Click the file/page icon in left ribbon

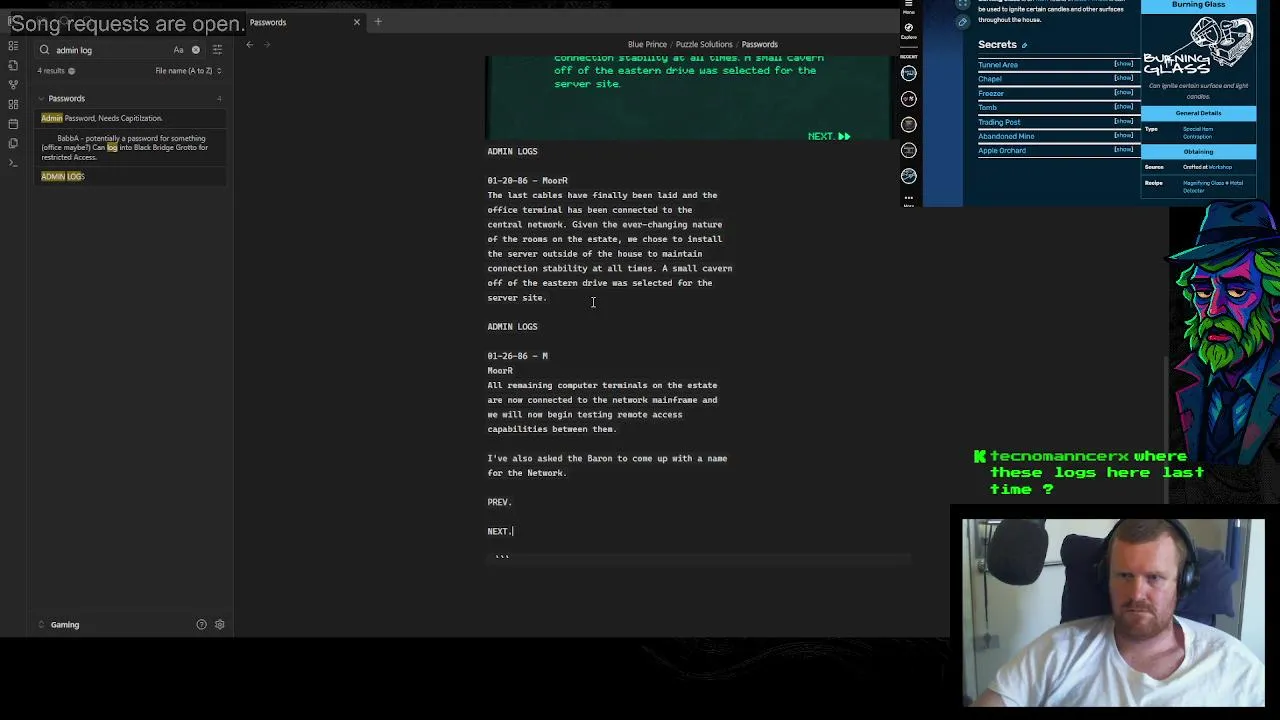[x=13, y=66]
